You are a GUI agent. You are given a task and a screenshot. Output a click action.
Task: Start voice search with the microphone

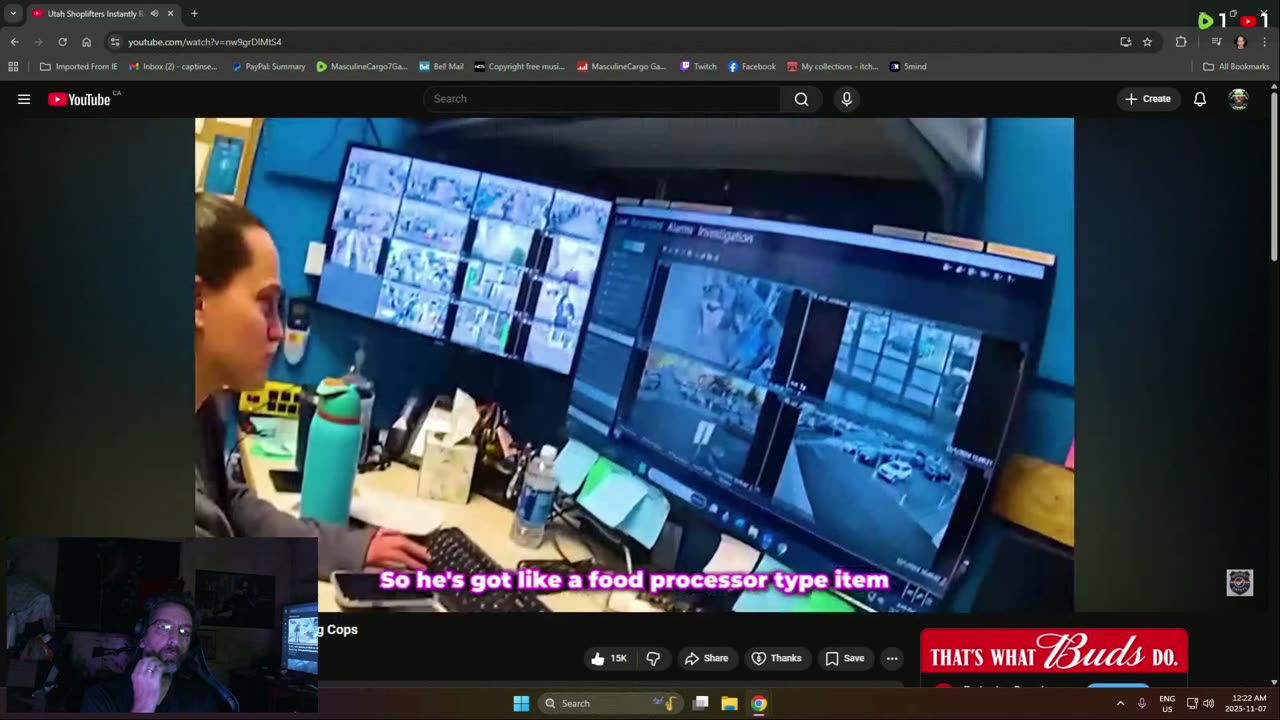[846, 99]
